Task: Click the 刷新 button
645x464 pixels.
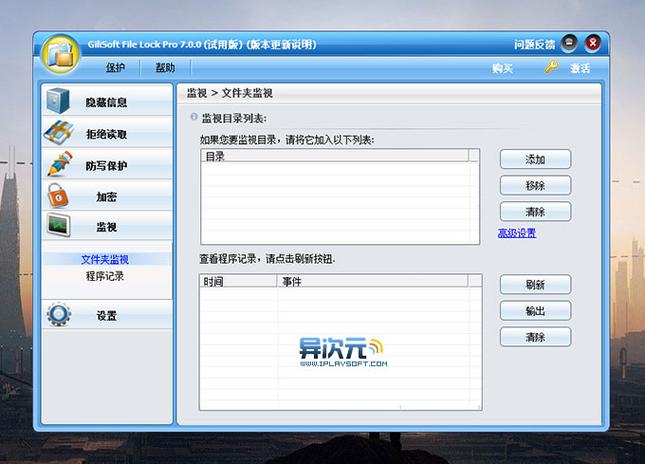Action: (x=535, y=284)
